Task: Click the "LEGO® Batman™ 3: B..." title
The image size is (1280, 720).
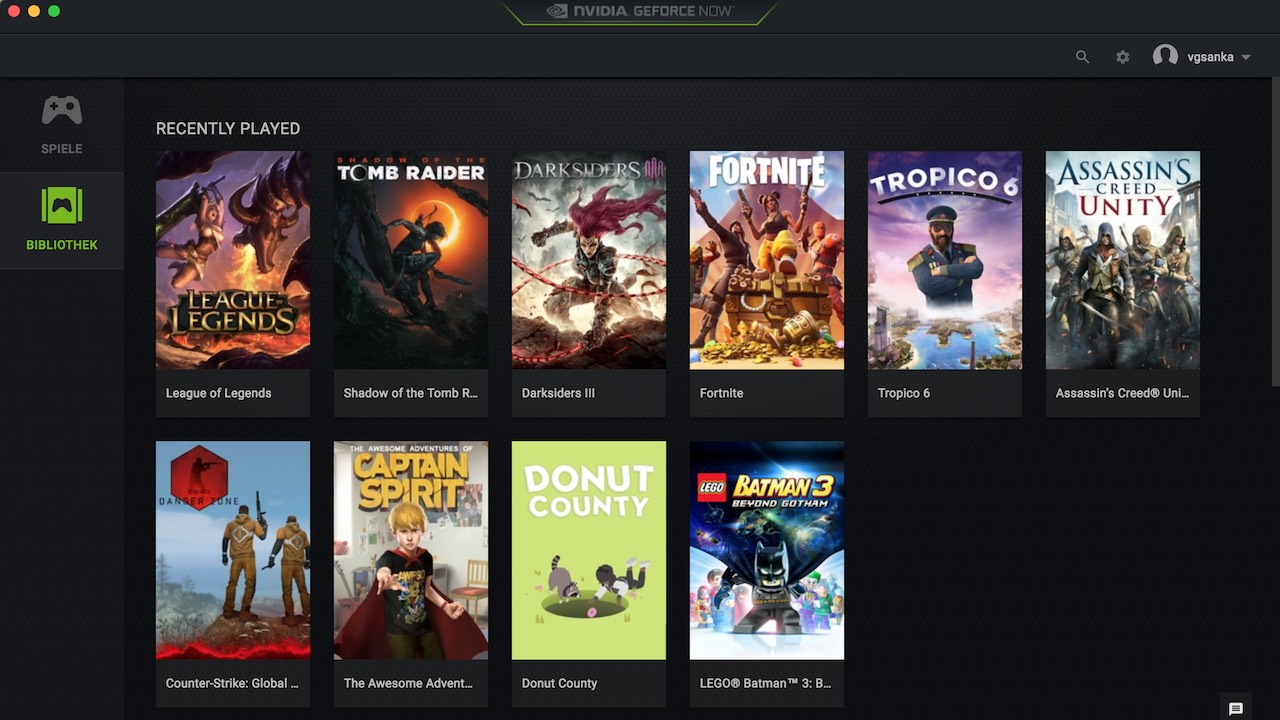Action: (765, 683)
